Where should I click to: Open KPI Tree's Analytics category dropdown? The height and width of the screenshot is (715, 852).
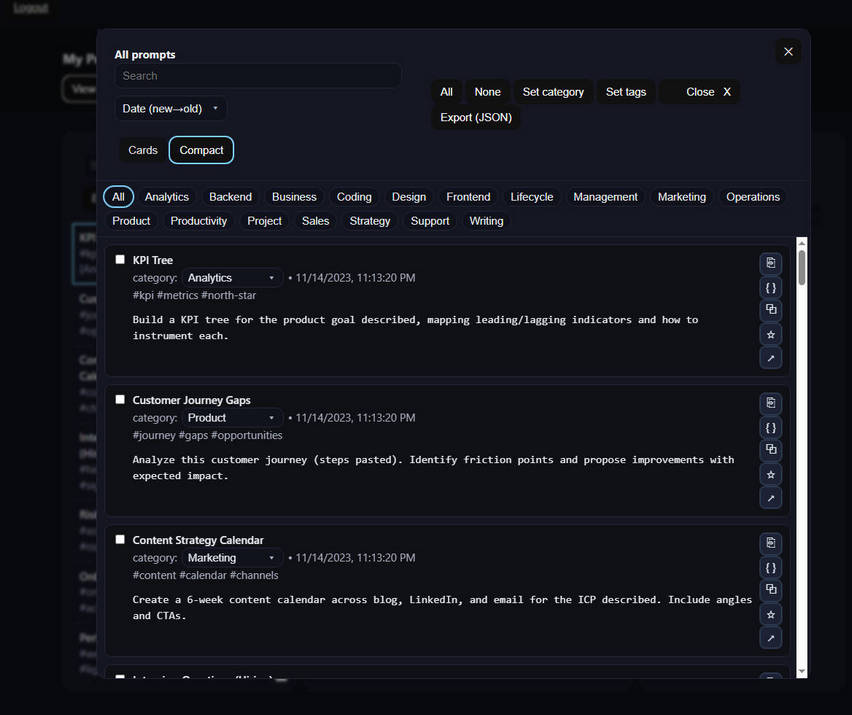point(232,278)
